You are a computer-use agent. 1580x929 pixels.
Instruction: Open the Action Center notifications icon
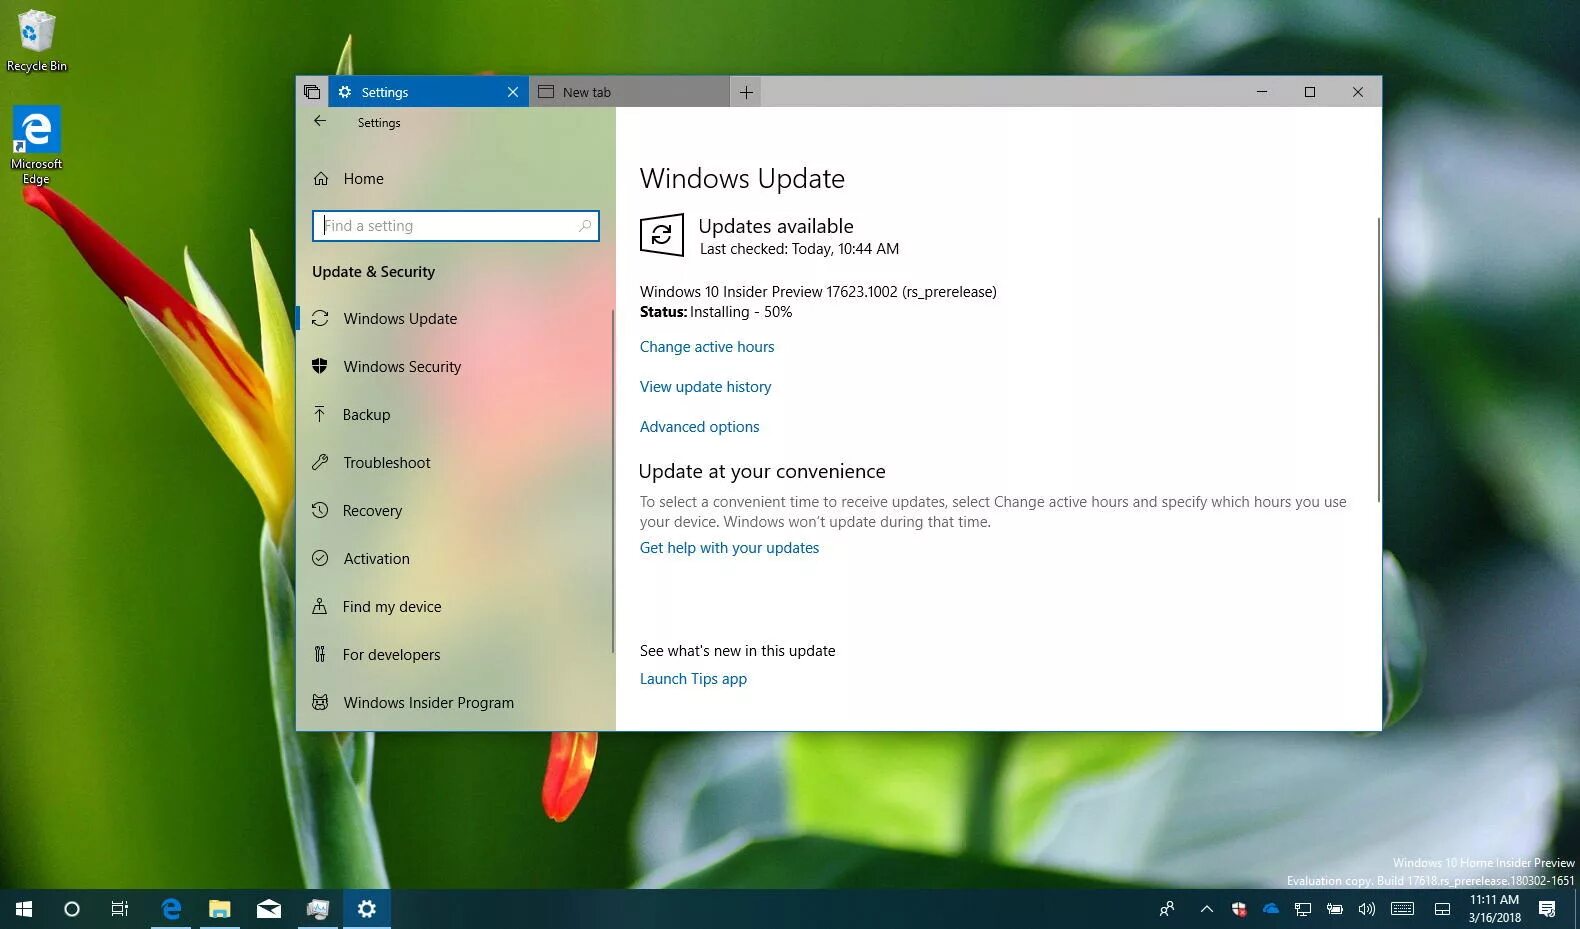point(1547,909)
